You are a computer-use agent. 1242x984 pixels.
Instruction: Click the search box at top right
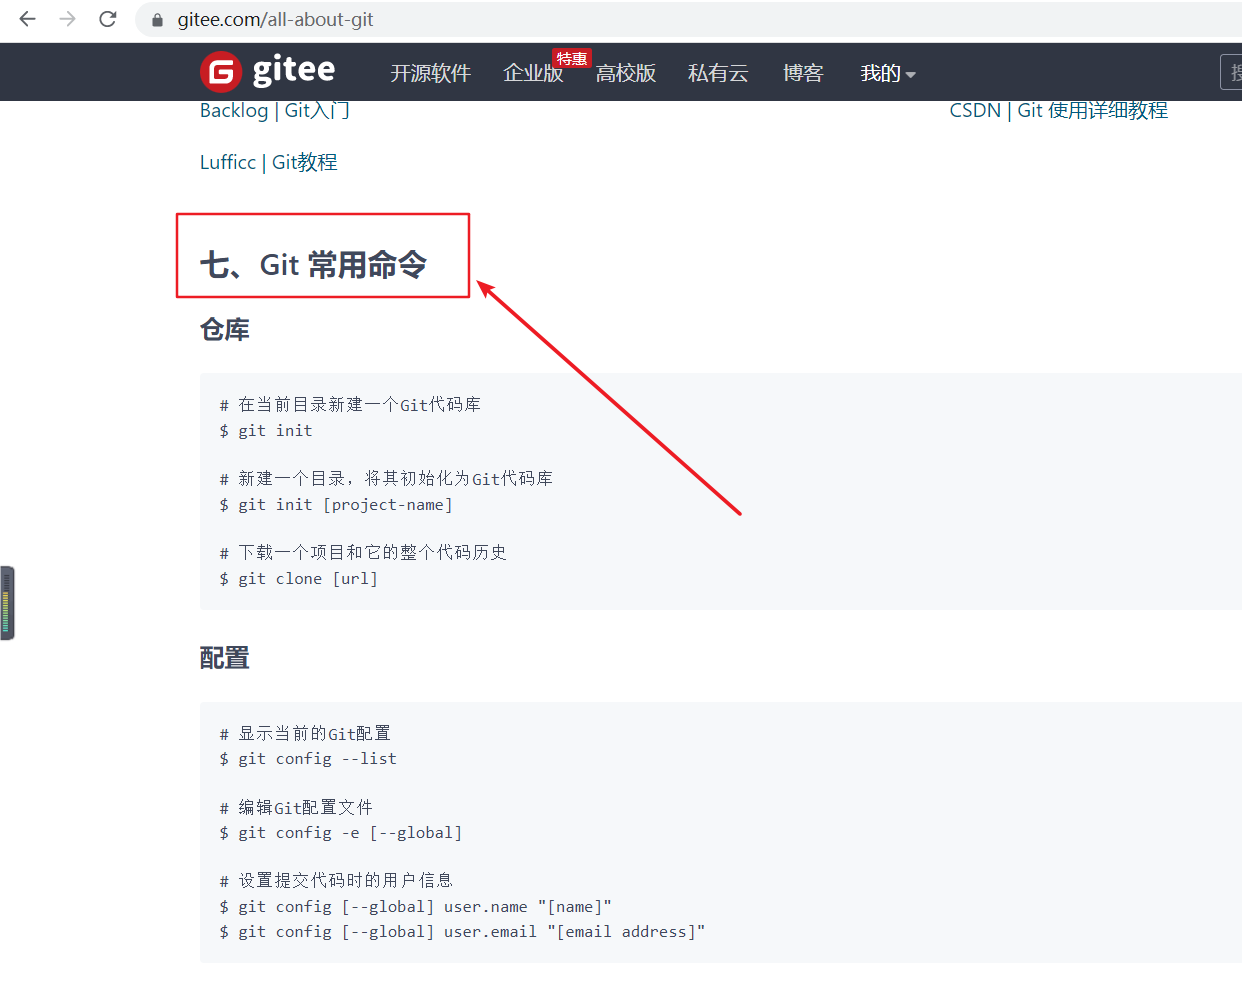[x=1233, y=72]
